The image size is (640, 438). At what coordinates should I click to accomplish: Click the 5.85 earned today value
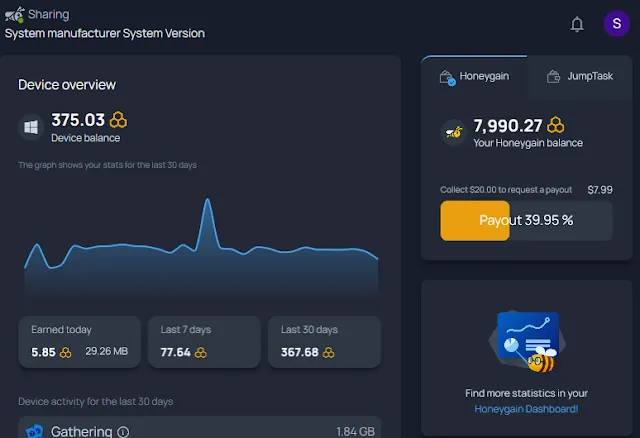43,352
